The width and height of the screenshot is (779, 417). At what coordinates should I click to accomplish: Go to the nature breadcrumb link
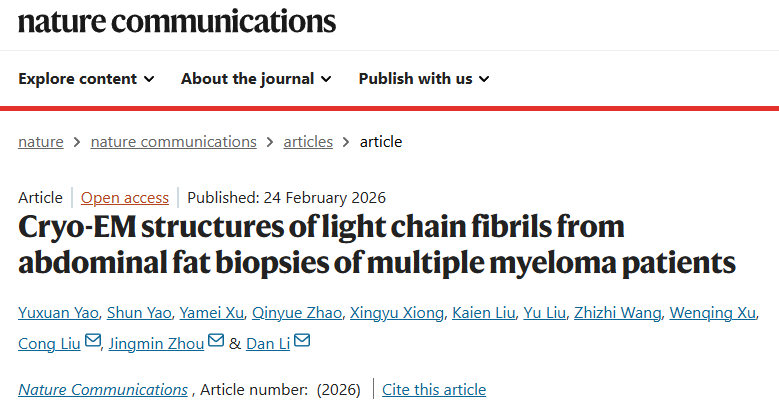coord(40,142)
